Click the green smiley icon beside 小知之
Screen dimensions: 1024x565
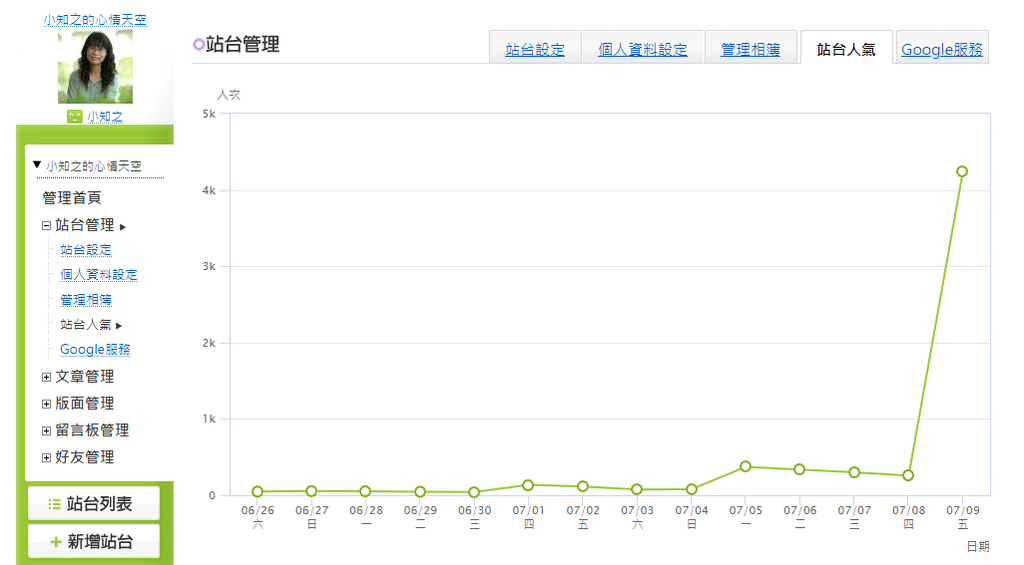coord(74,117)
